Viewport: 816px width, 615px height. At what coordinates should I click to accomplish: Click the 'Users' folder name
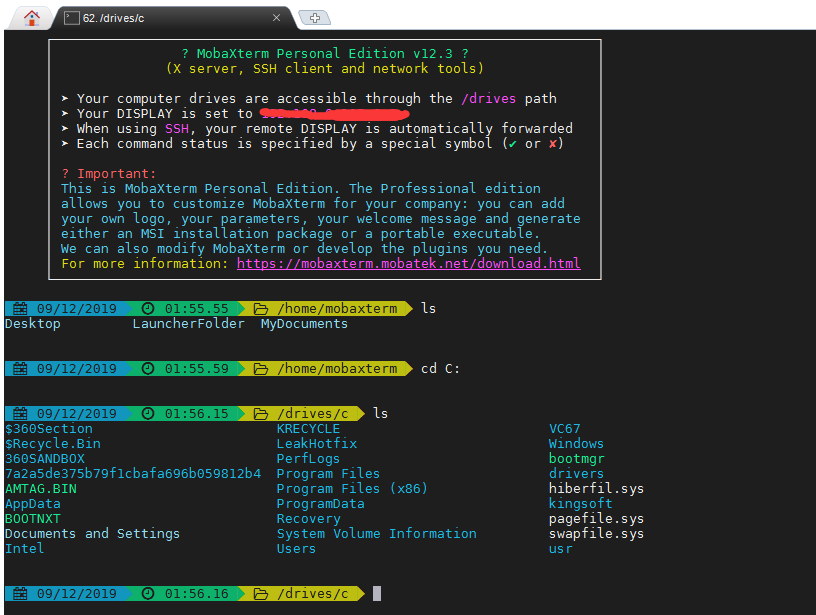(x=296, y=548)
